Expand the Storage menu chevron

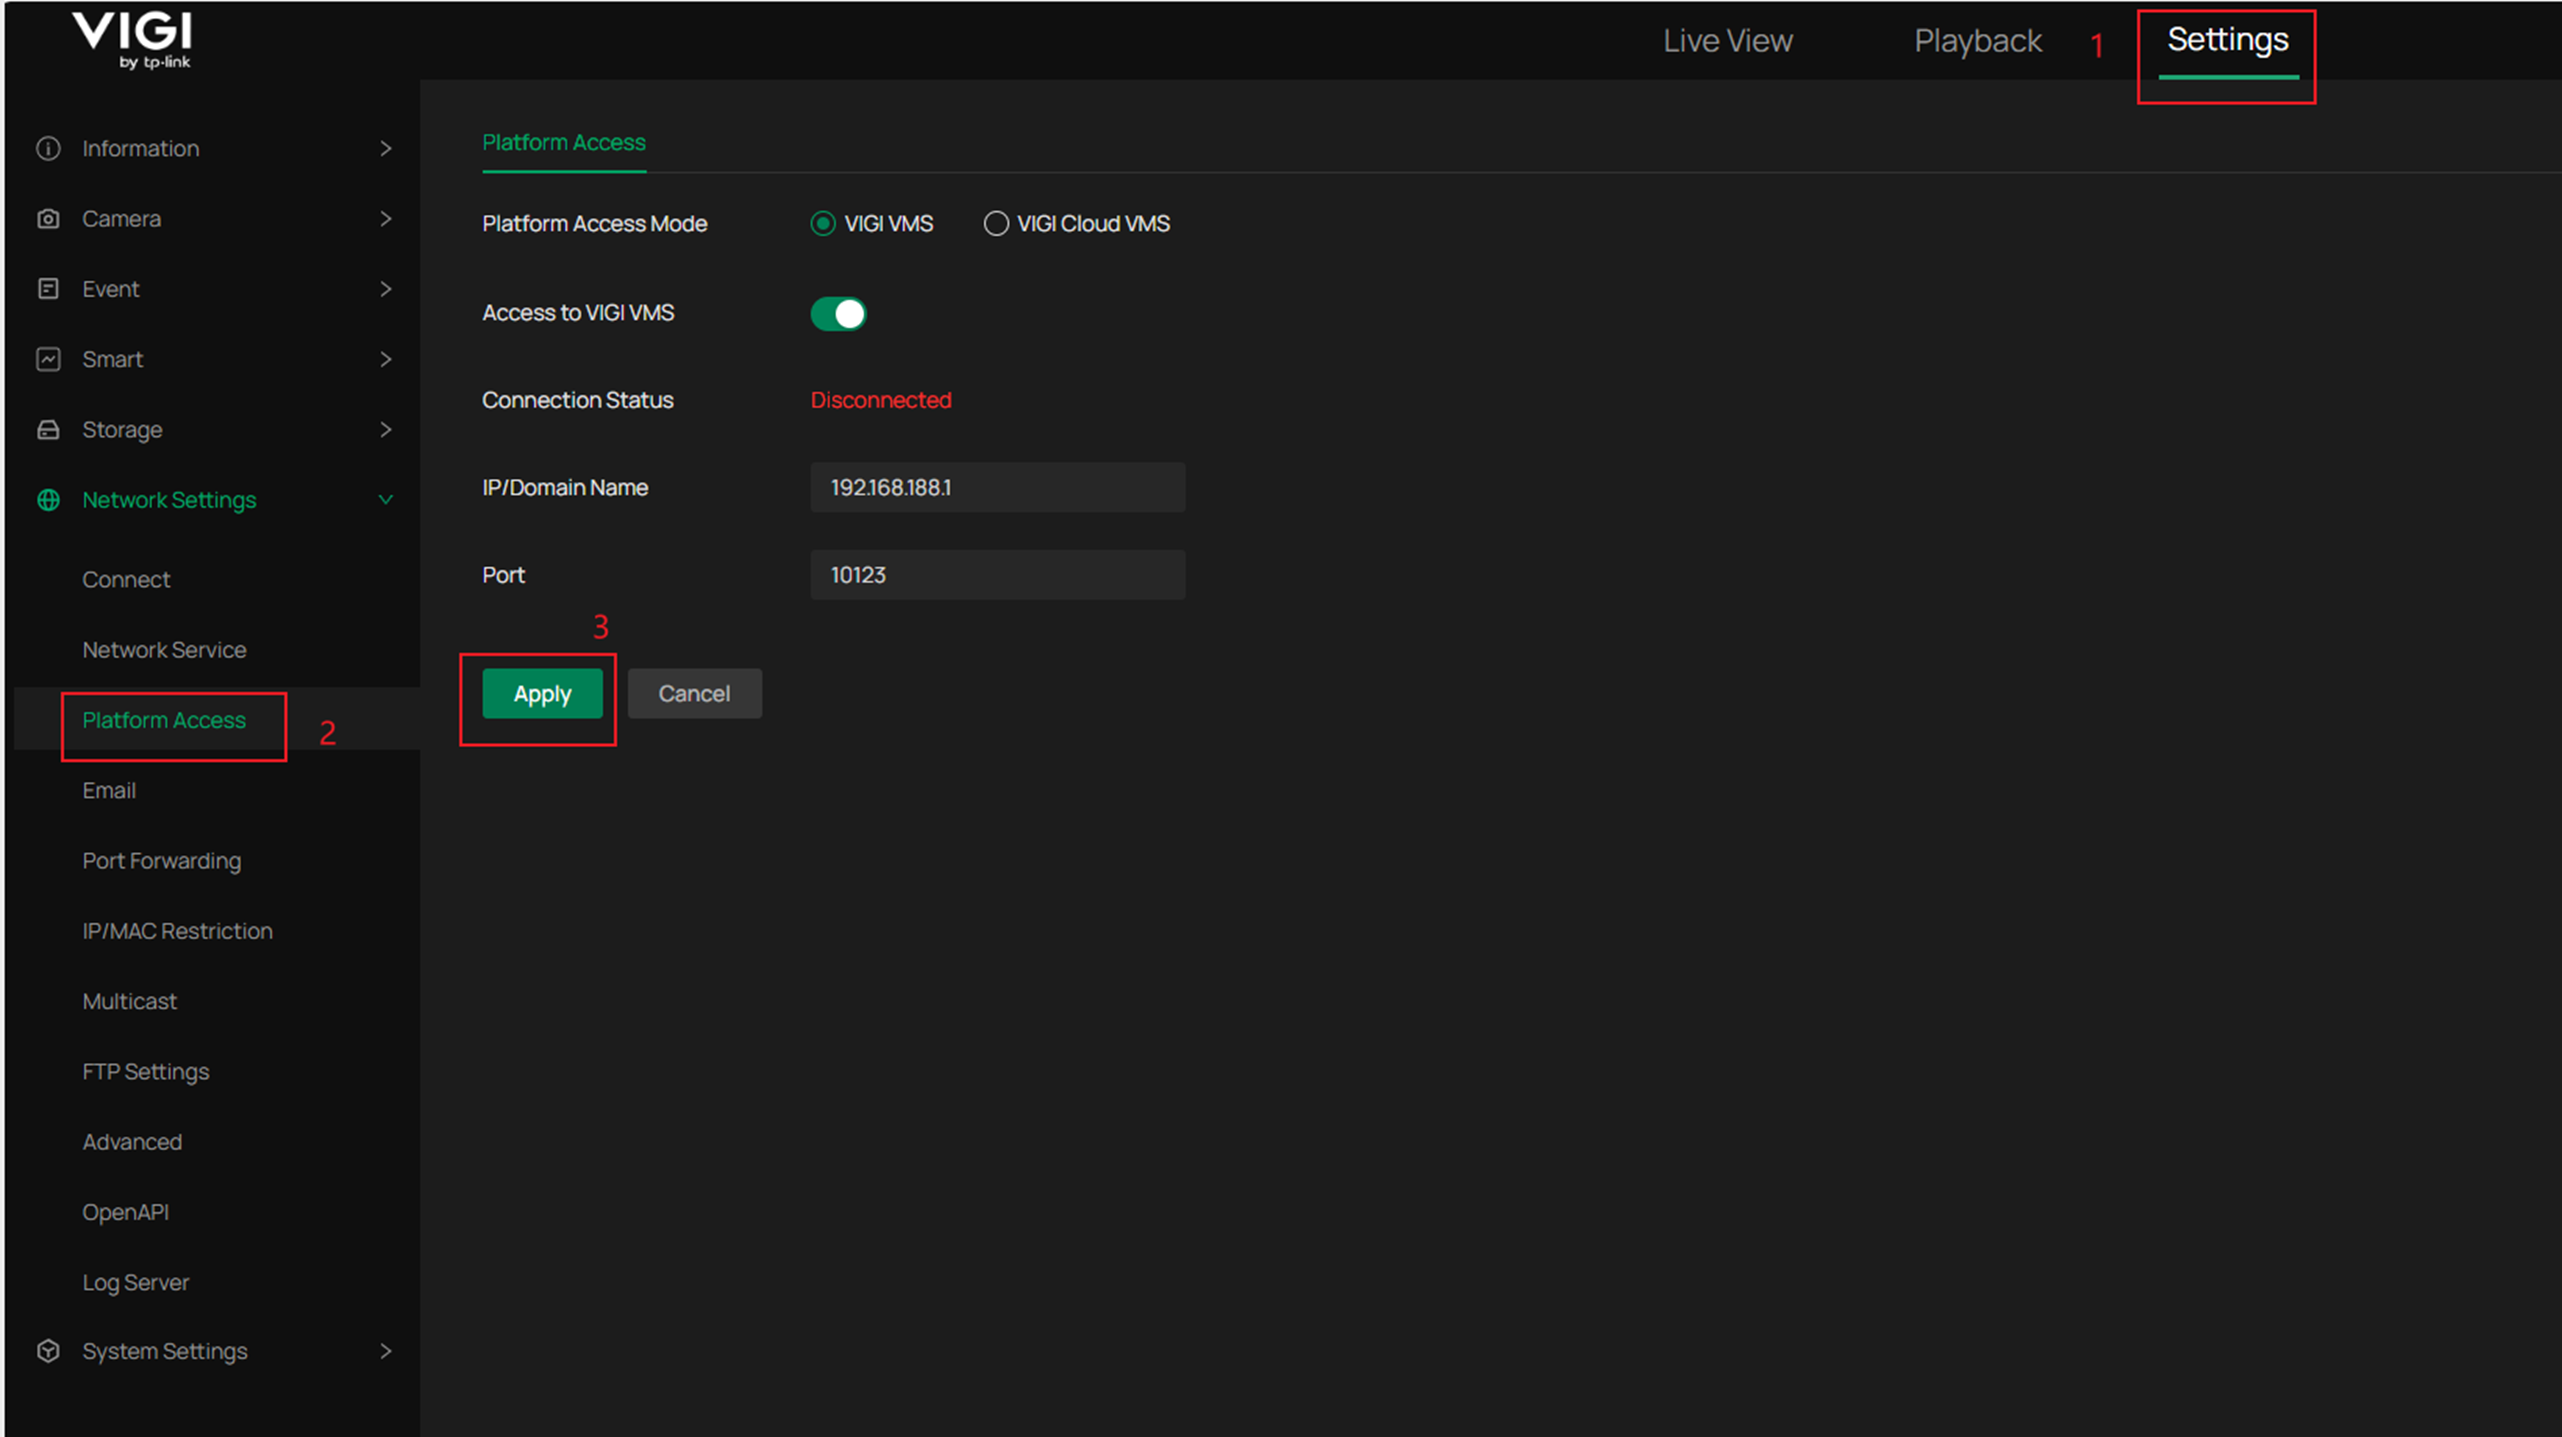(x=386, y=429)
